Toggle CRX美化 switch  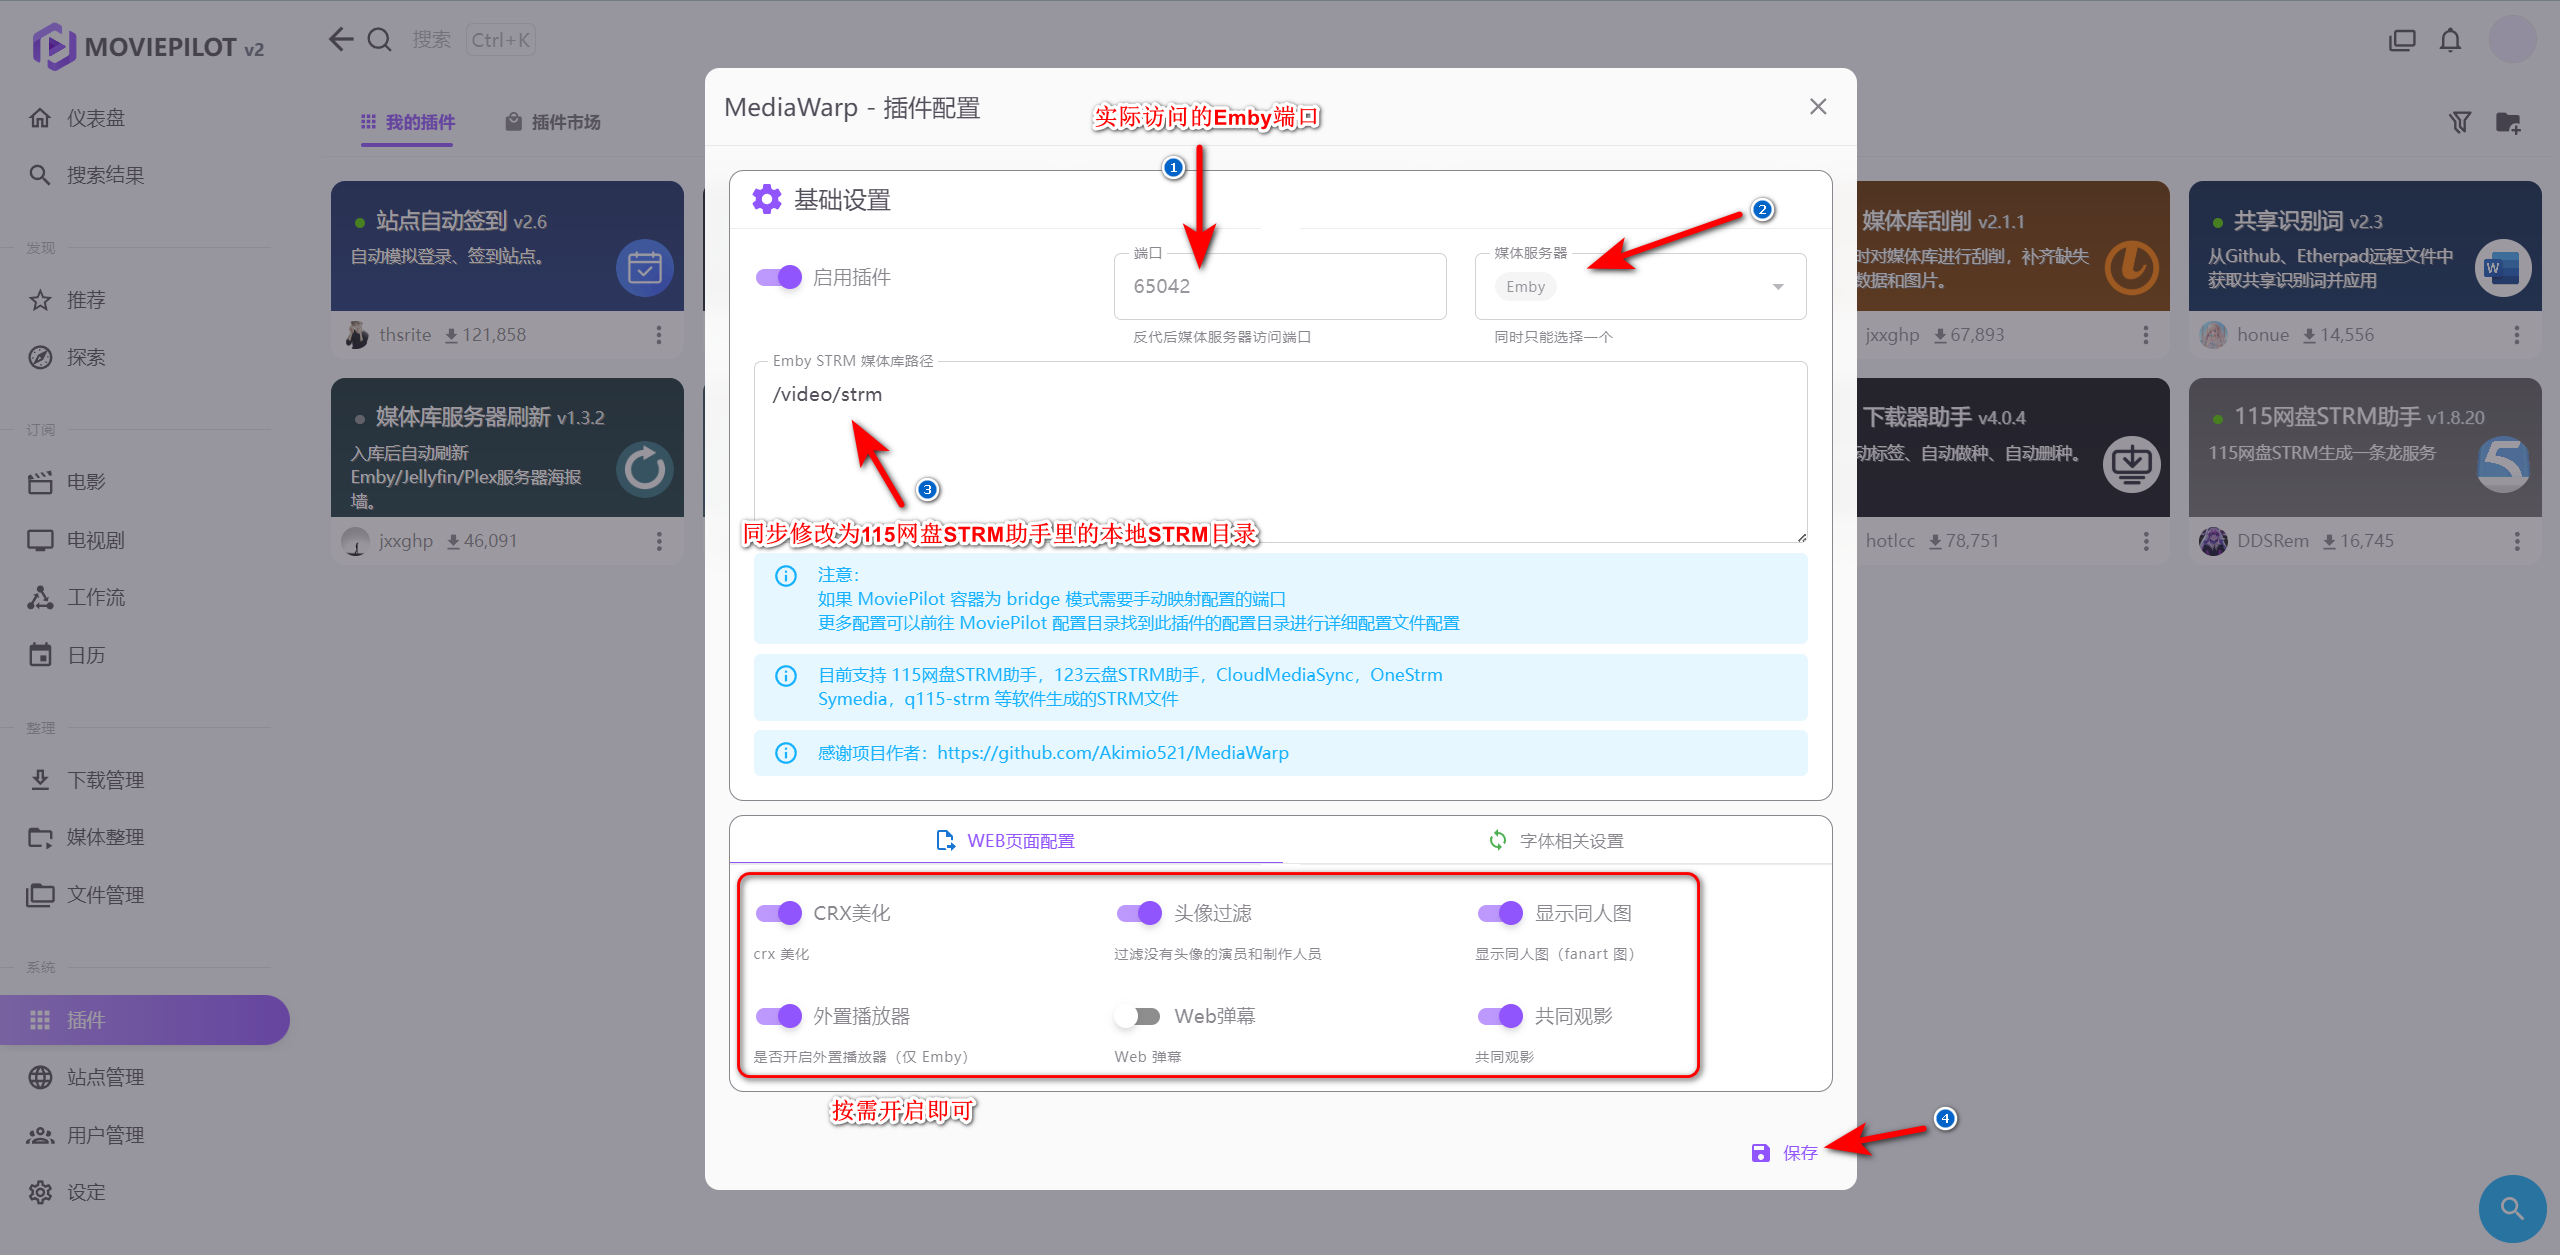point(779,913)
